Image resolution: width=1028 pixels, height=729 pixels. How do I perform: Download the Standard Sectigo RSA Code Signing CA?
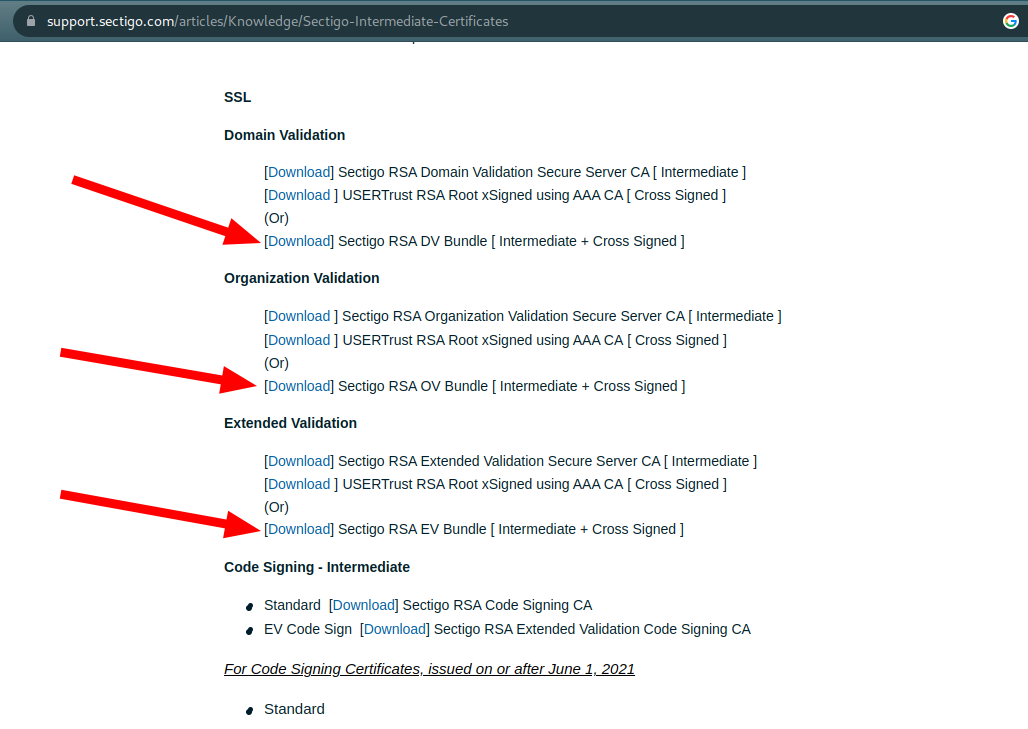362,604
